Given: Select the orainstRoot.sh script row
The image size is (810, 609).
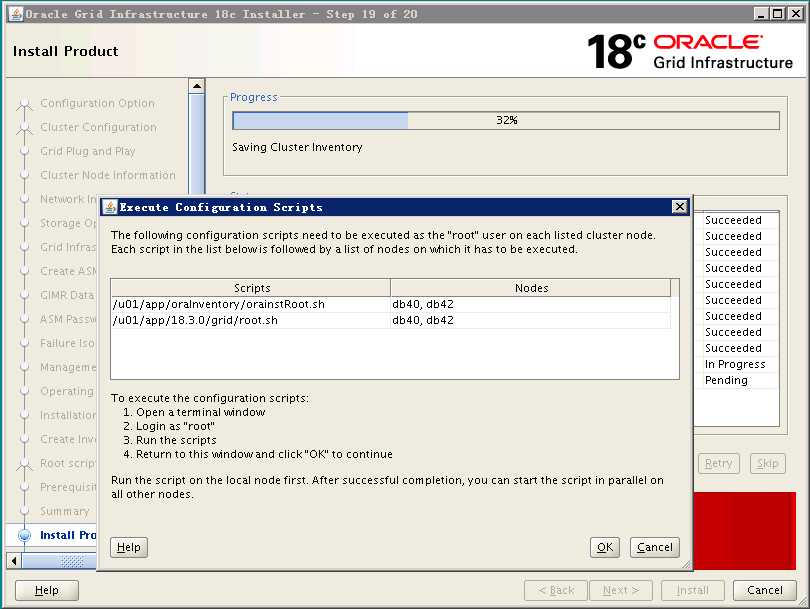Looking at the screenshot, I should [x=391, y=304].
